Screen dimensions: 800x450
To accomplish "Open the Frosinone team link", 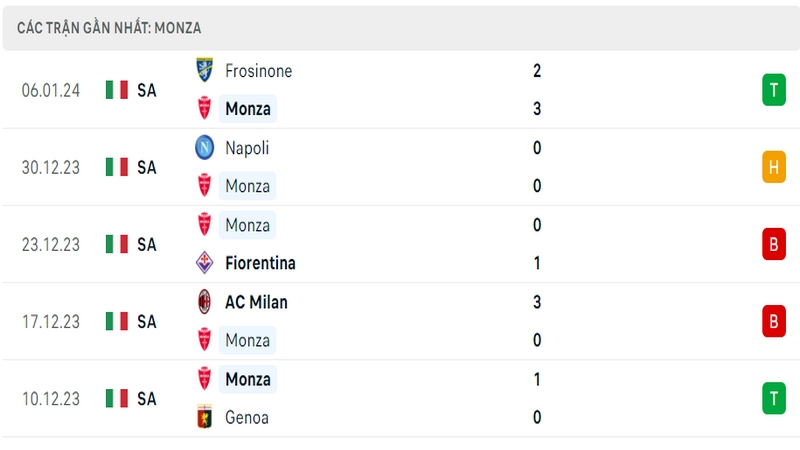I will pyautogui.click(x=259, y=71).
